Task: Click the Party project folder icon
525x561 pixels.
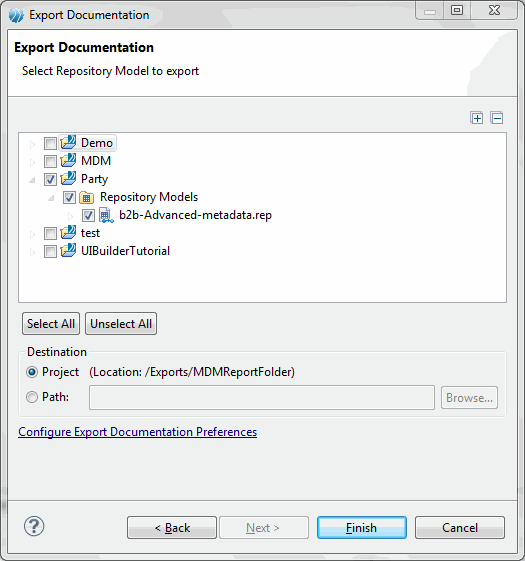Action: point(68,178)
